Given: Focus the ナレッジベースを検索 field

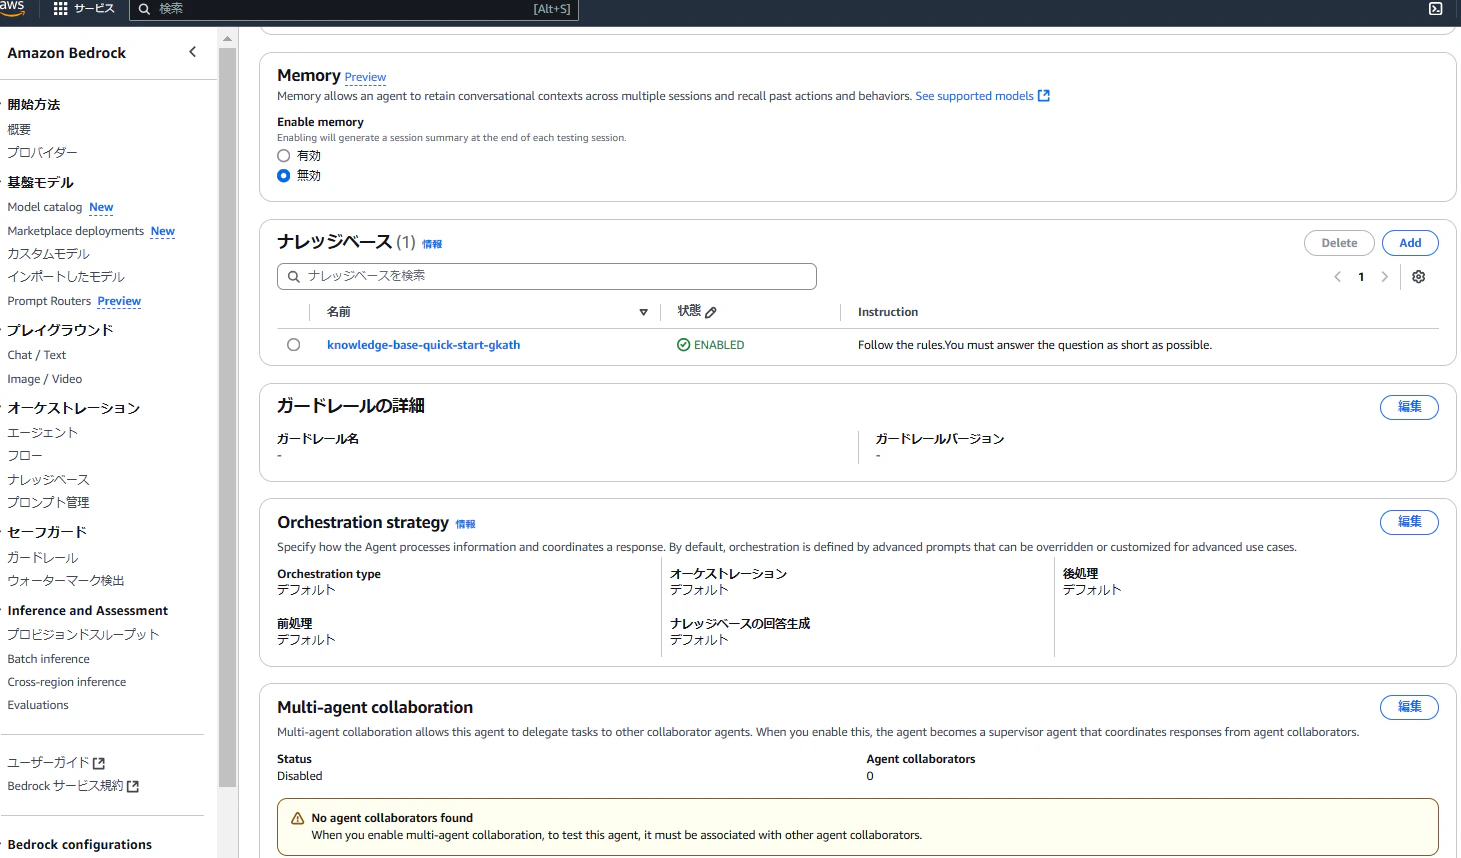Looking at the screenshot, I should pos(547,276).
